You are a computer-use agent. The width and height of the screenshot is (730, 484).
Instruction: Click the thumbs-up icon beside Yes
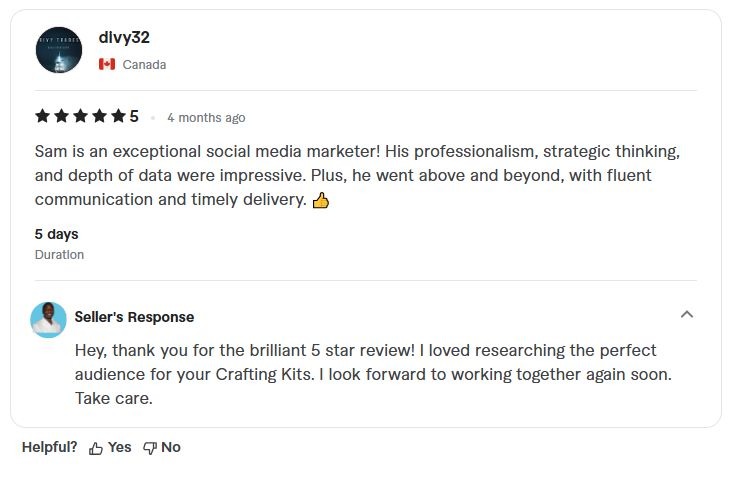[96, 448]
